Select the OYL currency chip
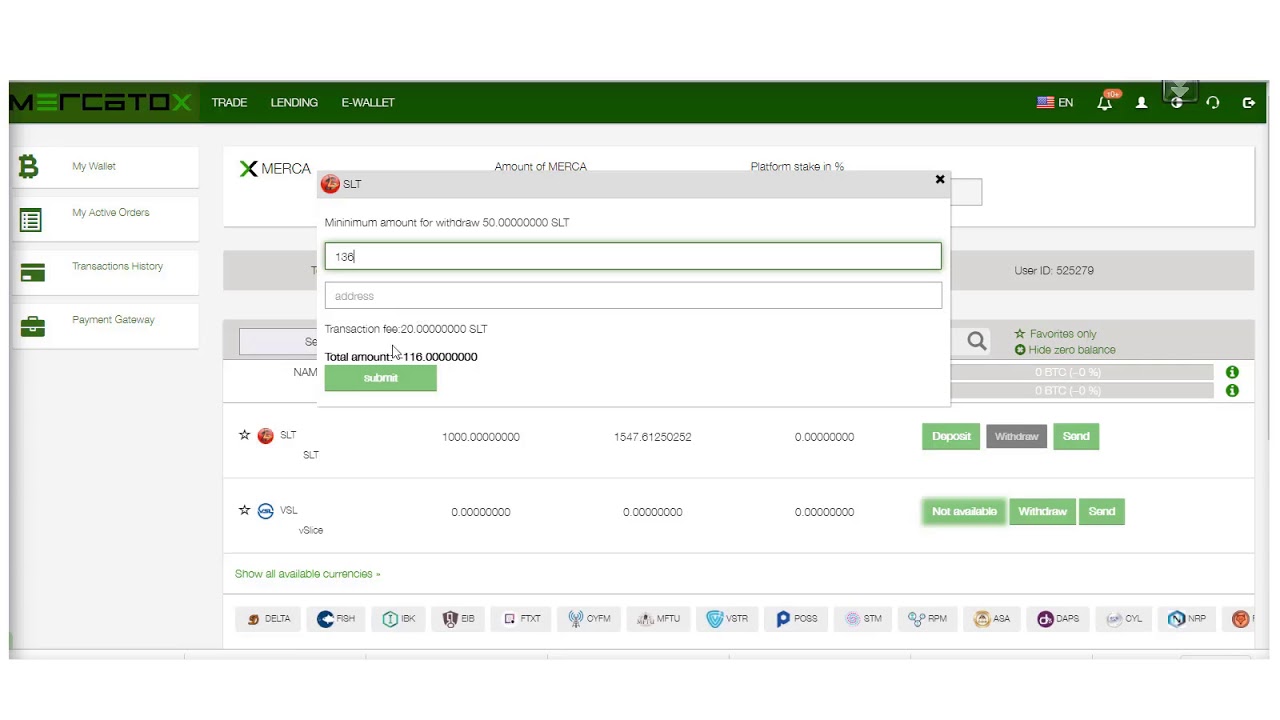 coord(1124,619)
